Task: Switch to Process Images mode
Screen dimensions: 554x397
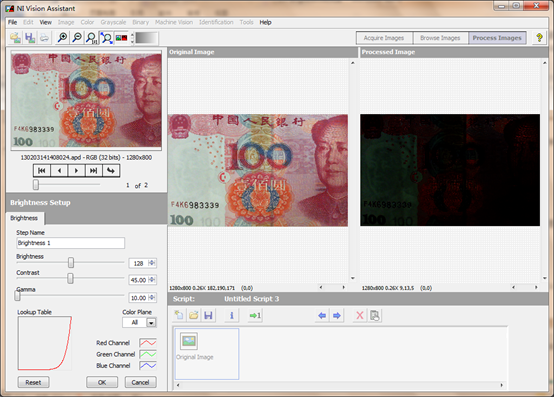Action: 497,38
